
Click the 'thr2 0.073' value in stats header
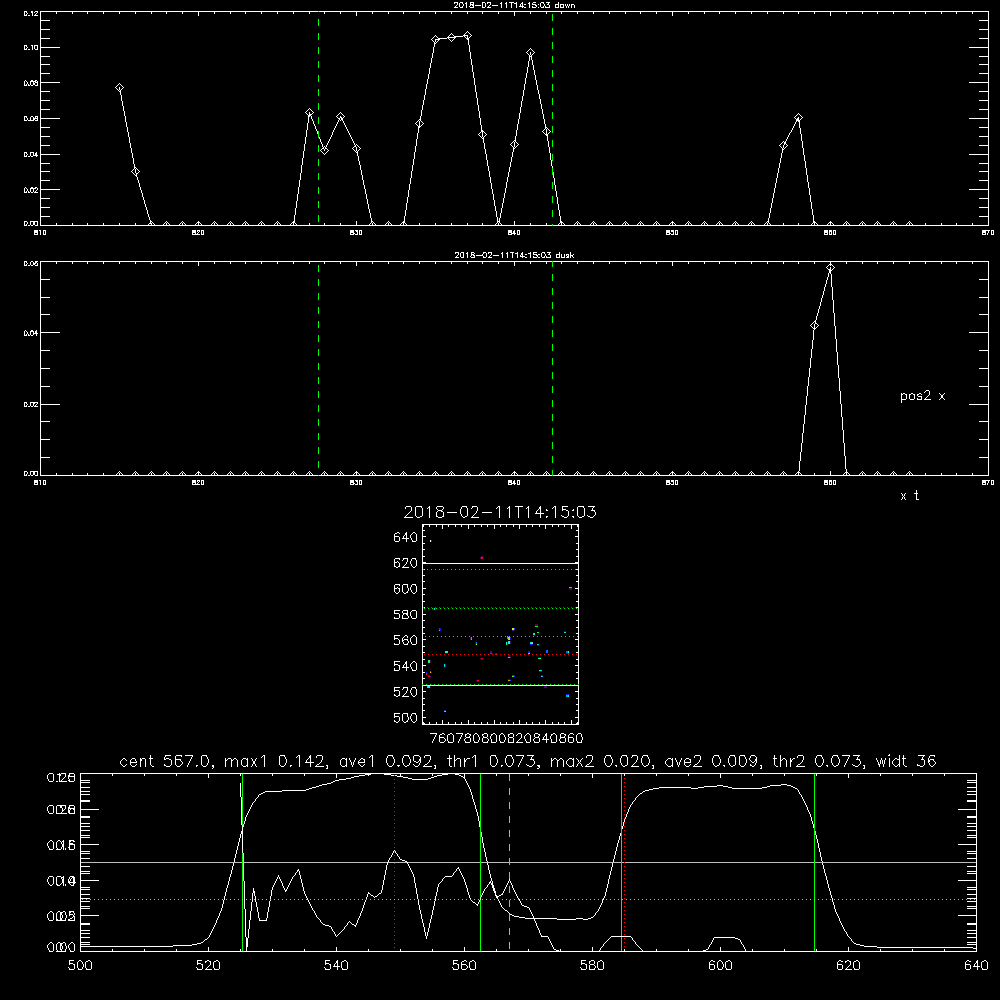click(817, 761)
